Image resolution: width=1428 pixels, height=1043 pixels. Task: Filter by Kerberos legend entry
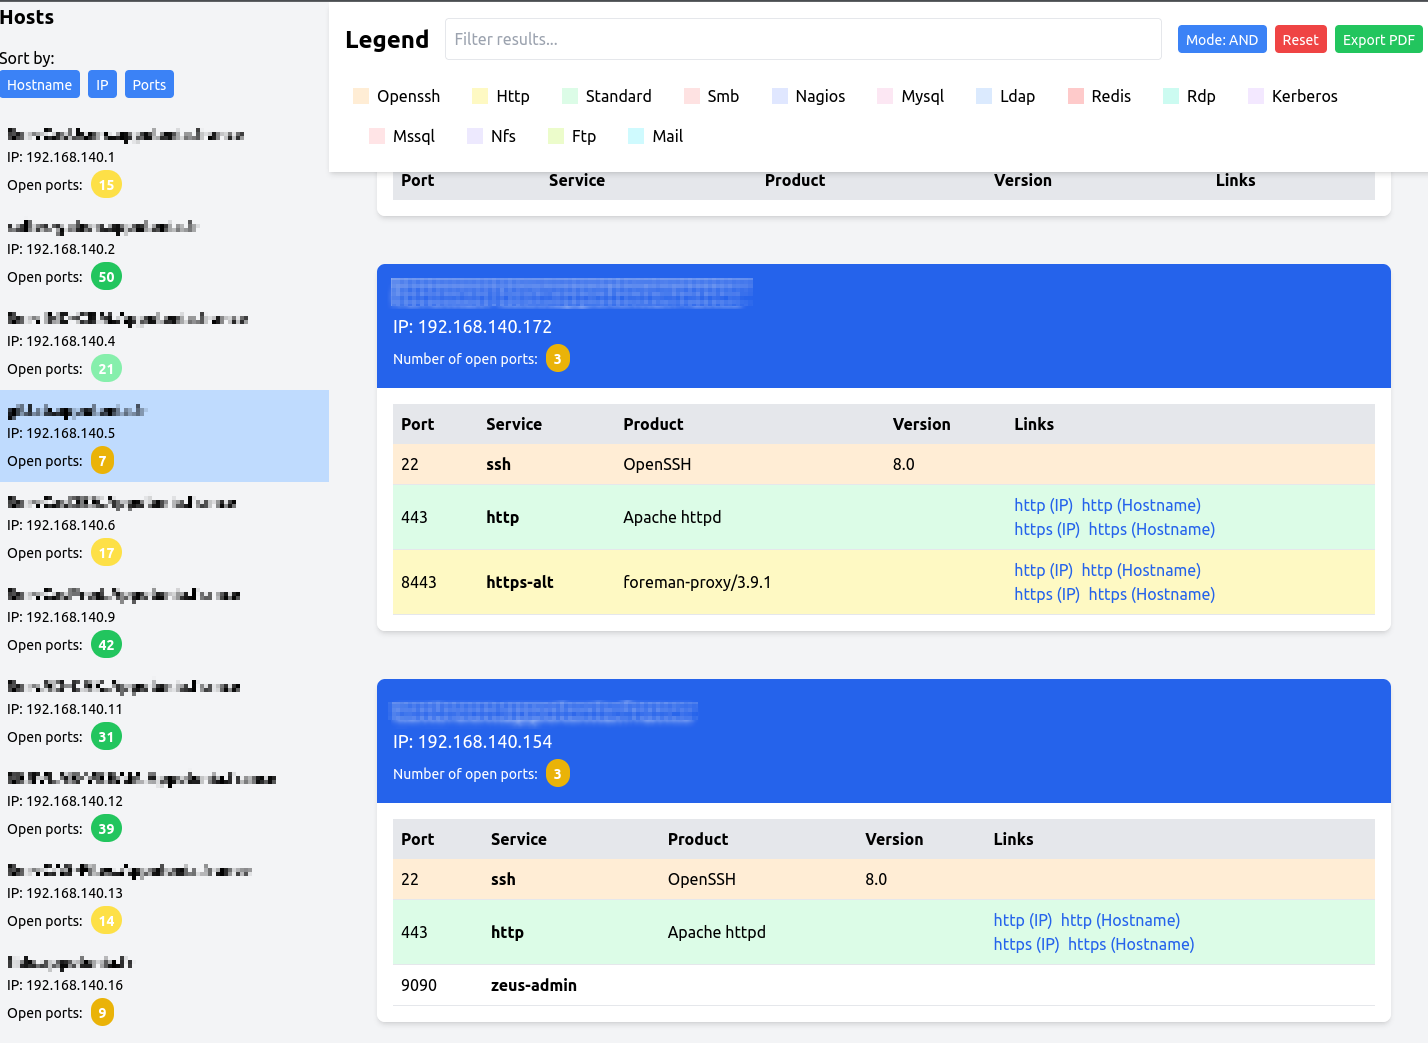point(1292,96)
